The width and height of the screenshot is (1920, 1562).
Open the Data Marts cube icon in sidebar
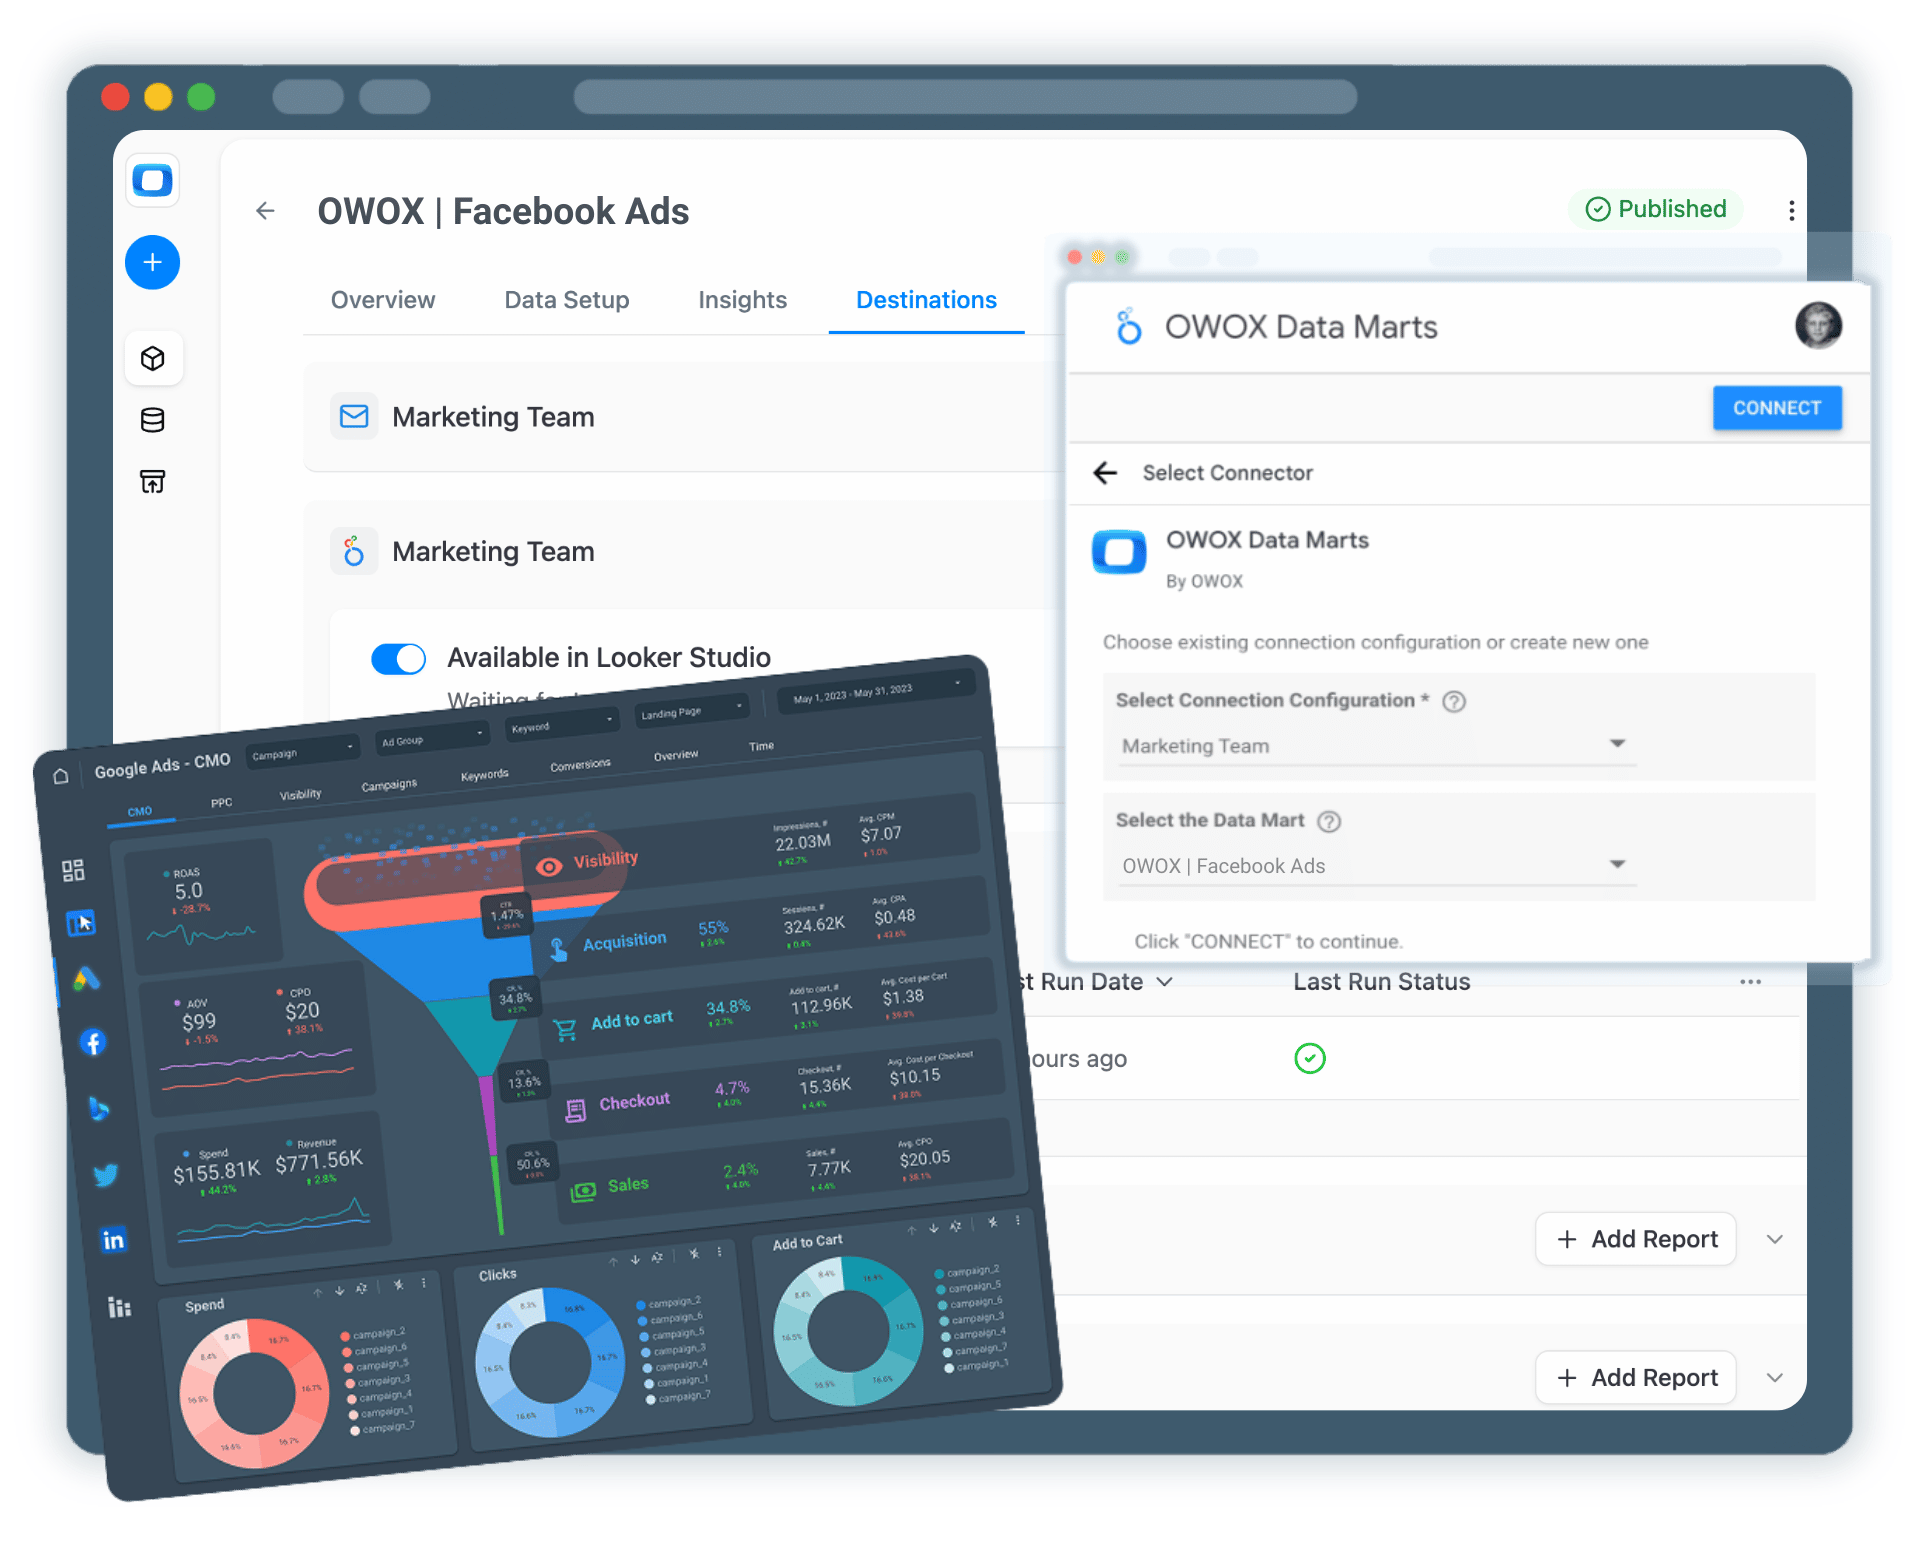[153, 358]
